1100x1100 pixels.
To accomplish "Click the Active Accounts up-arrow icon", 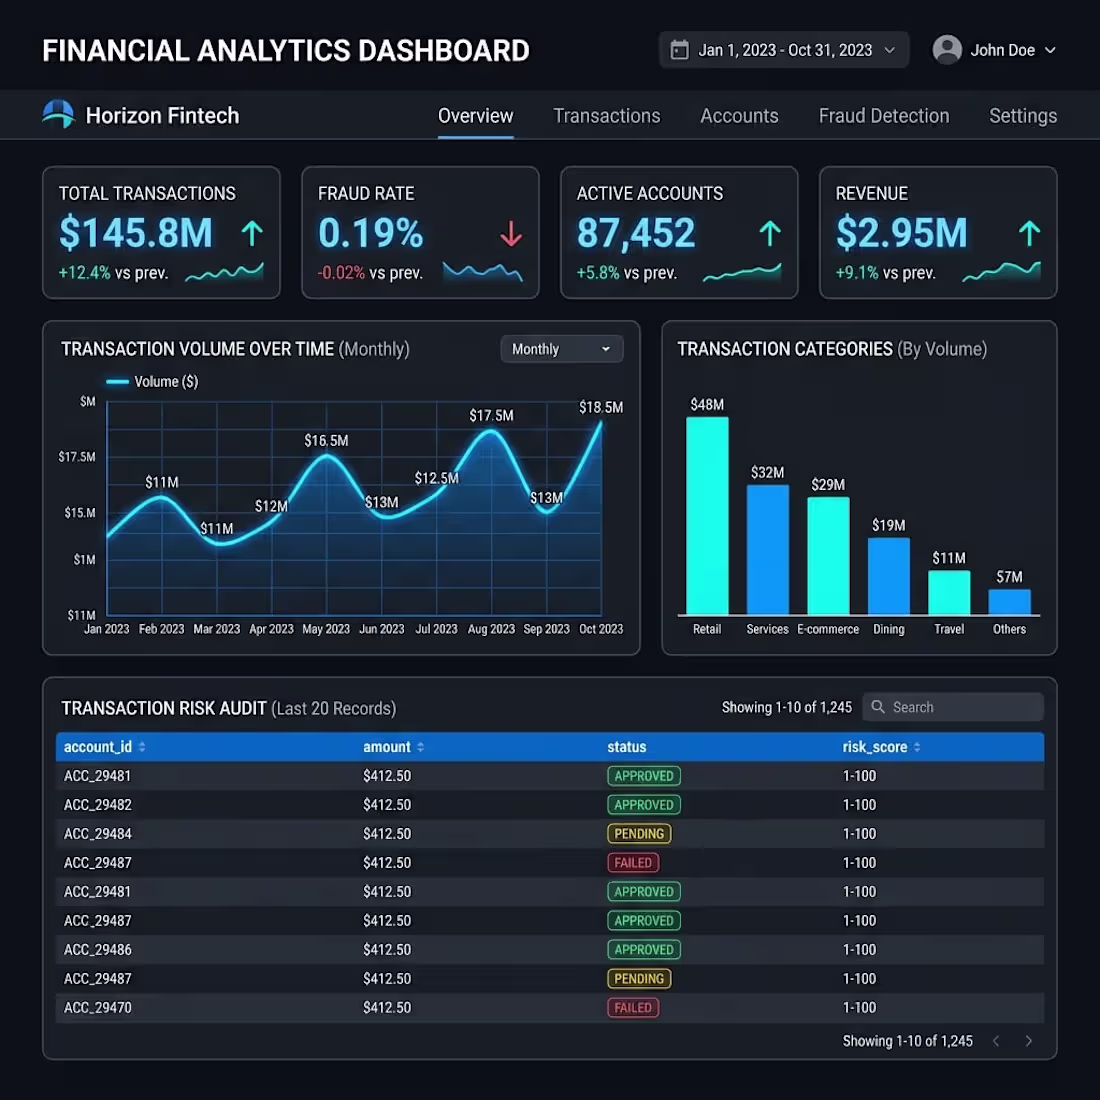I will coord(770,234).
